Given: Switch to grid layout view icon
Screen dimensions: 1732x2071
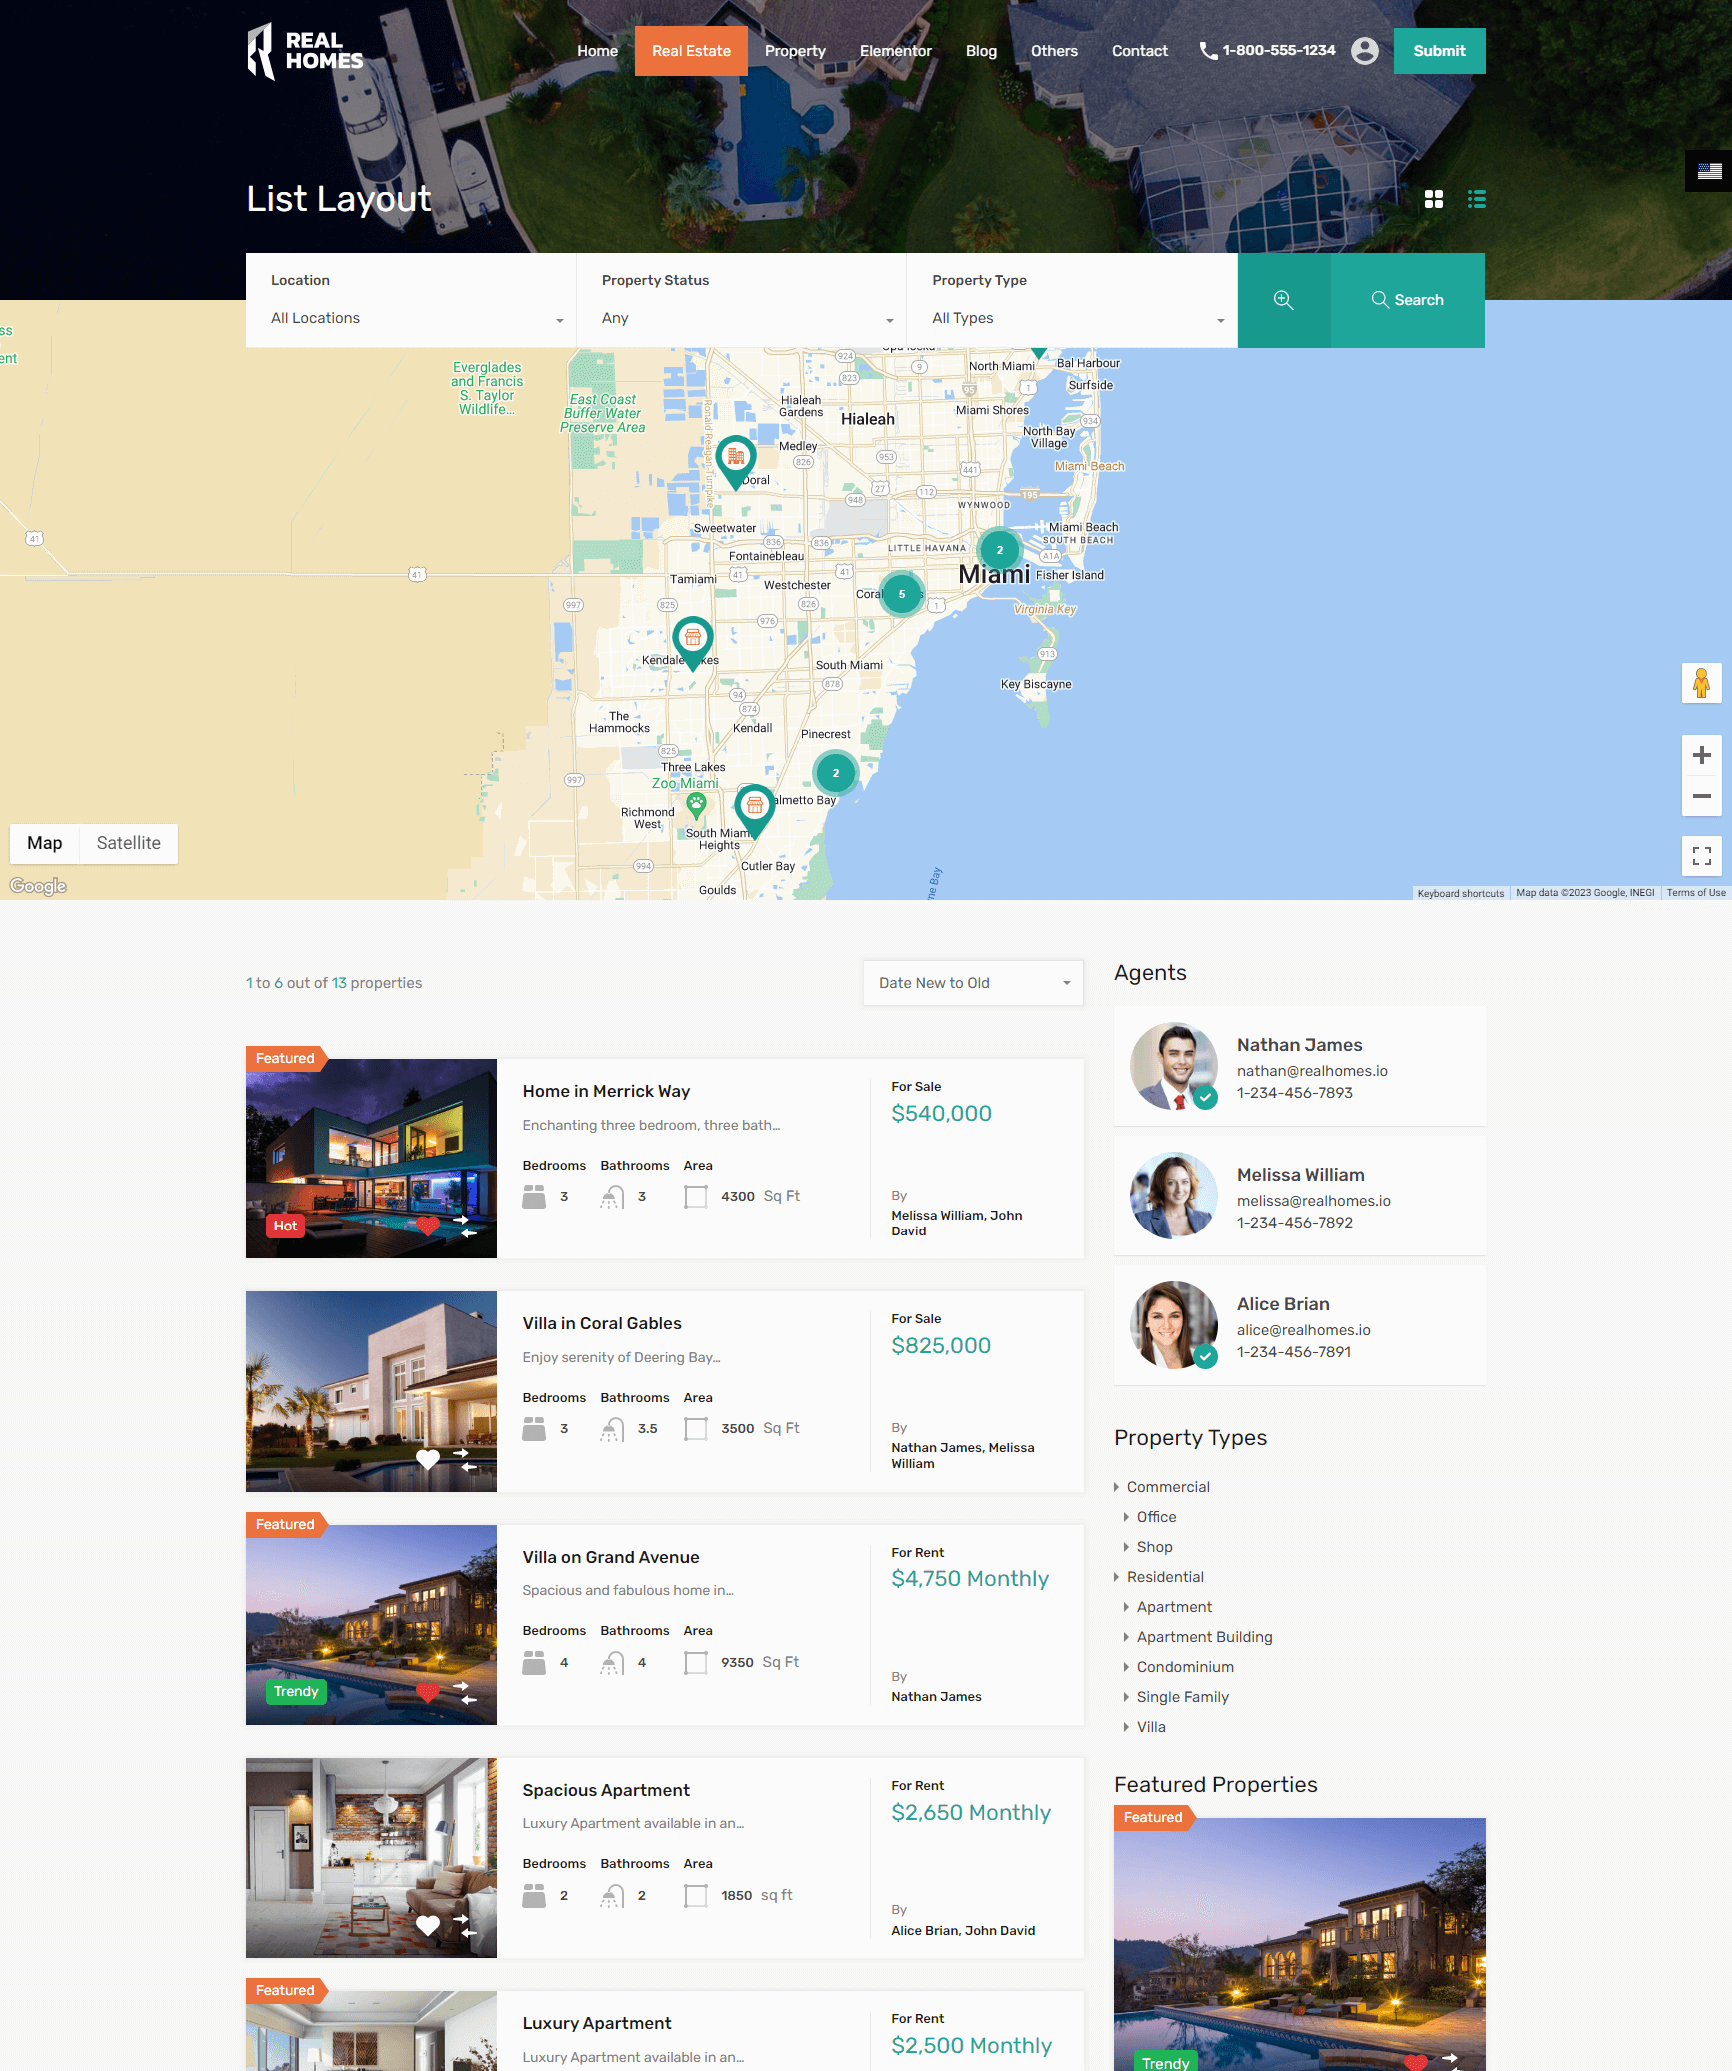Looking at the screenshot, I should 1434,199.
